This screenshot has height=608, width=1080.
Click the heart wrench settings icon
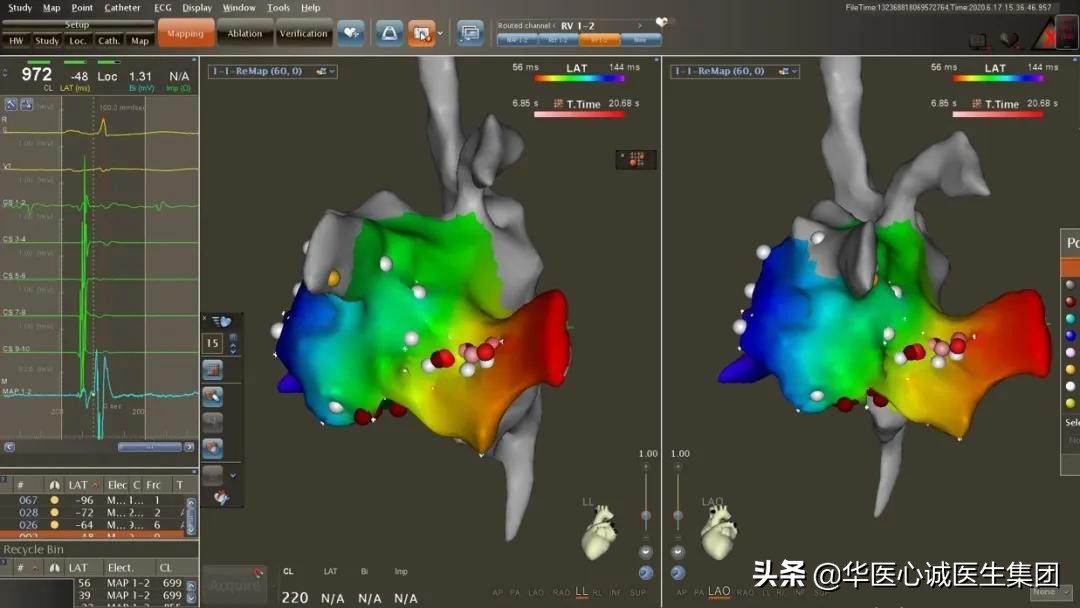pos(221,497)
